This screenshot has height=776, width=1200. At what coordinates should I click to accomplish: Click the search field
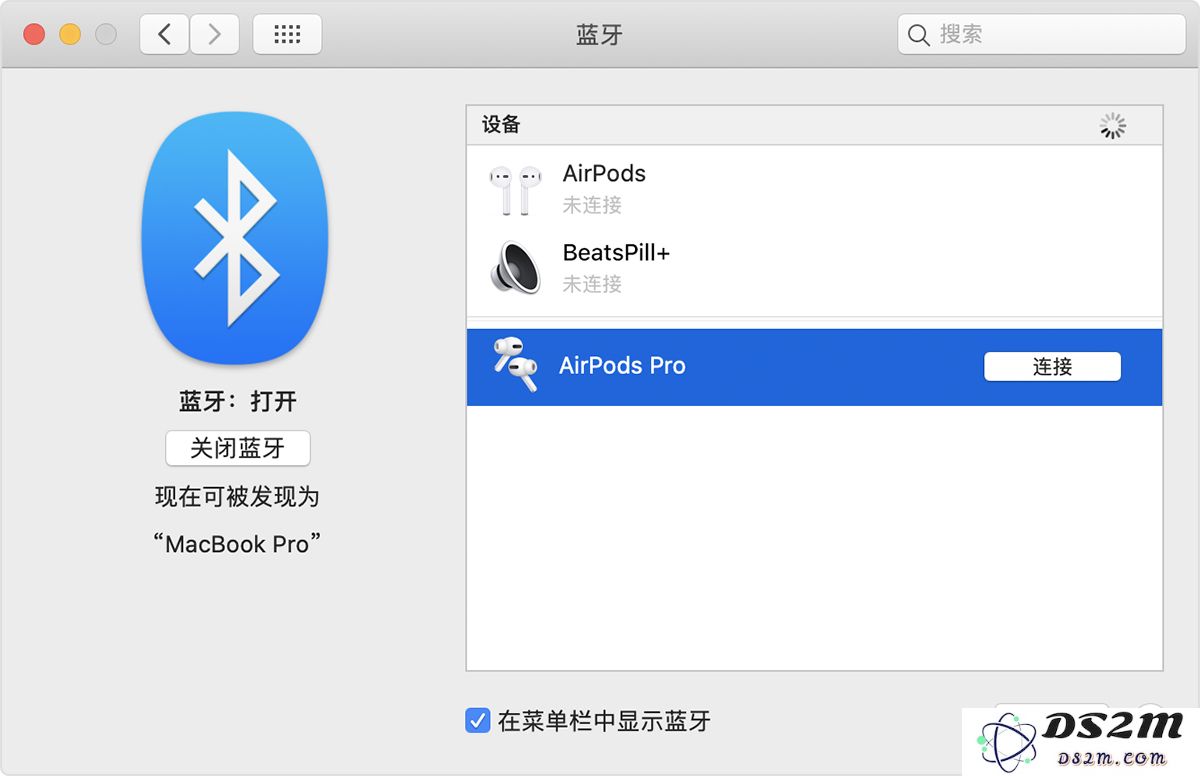click(1041, 35)
